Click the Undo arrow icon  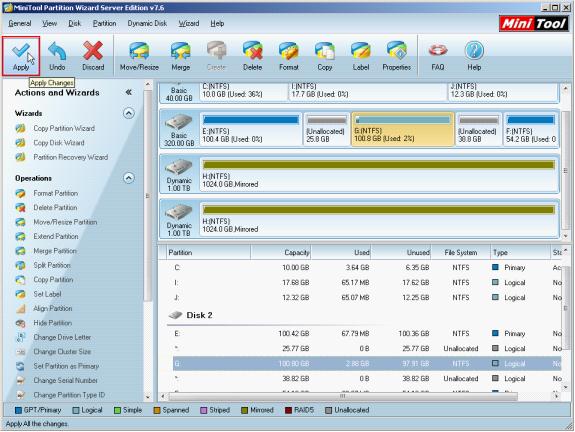pyautogui.click(x=57, y=51)
